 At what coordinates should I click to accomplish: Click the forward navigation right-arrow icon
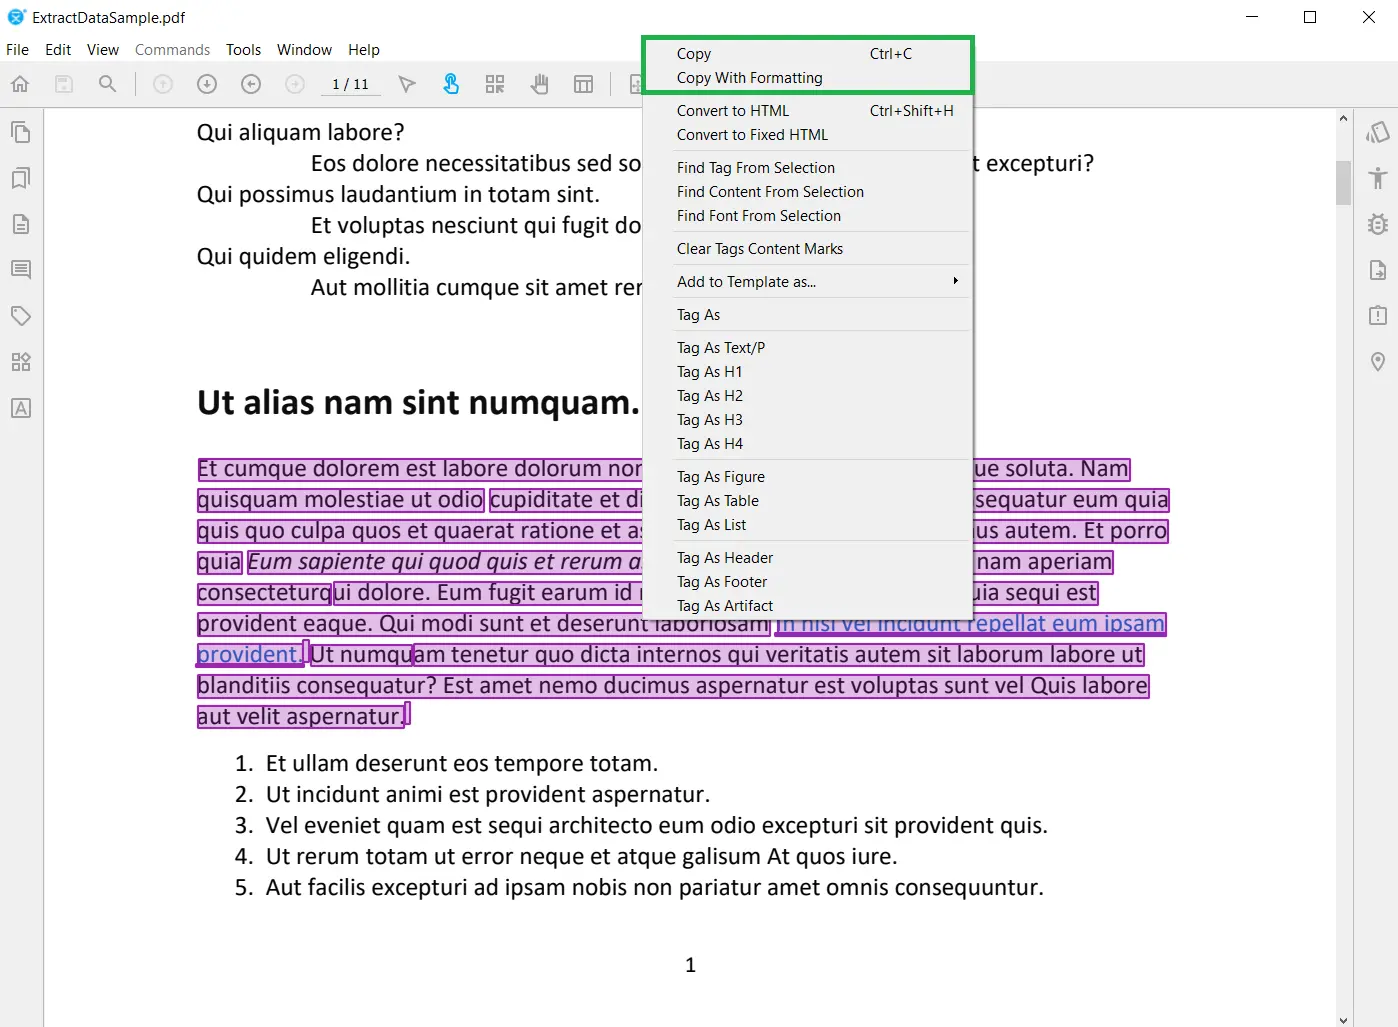tap(295, 84)
